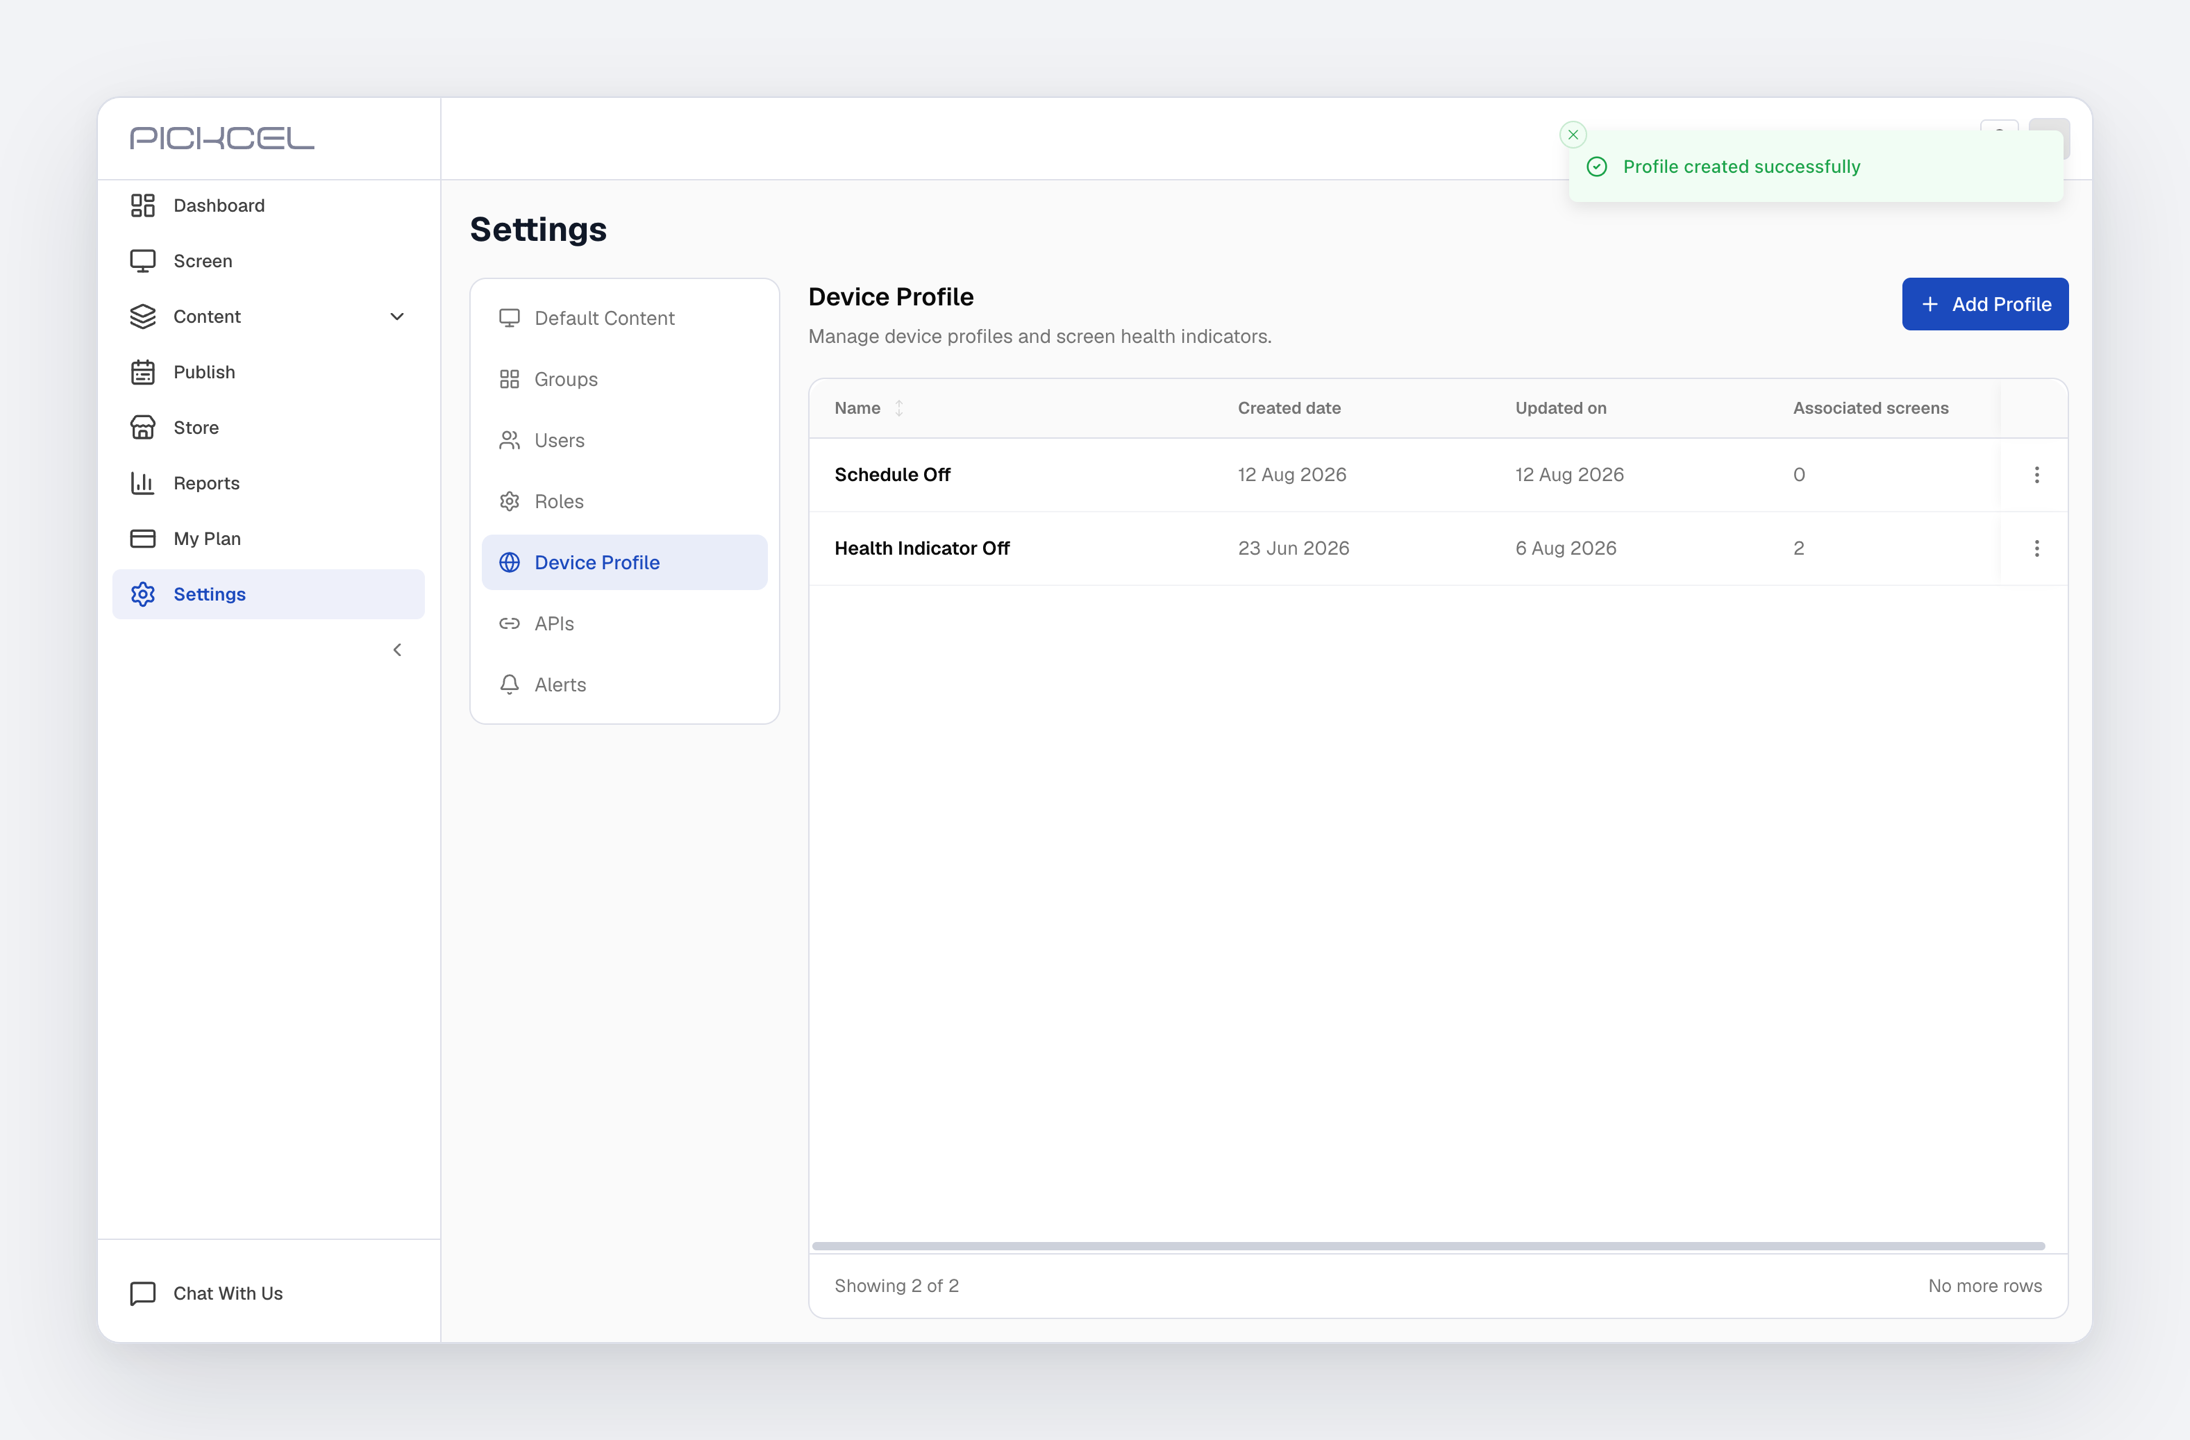The height and width of the screenshot is (1440, 2190).
Task: Expand the Content menu chevron
Action: [x=397, y=316]
